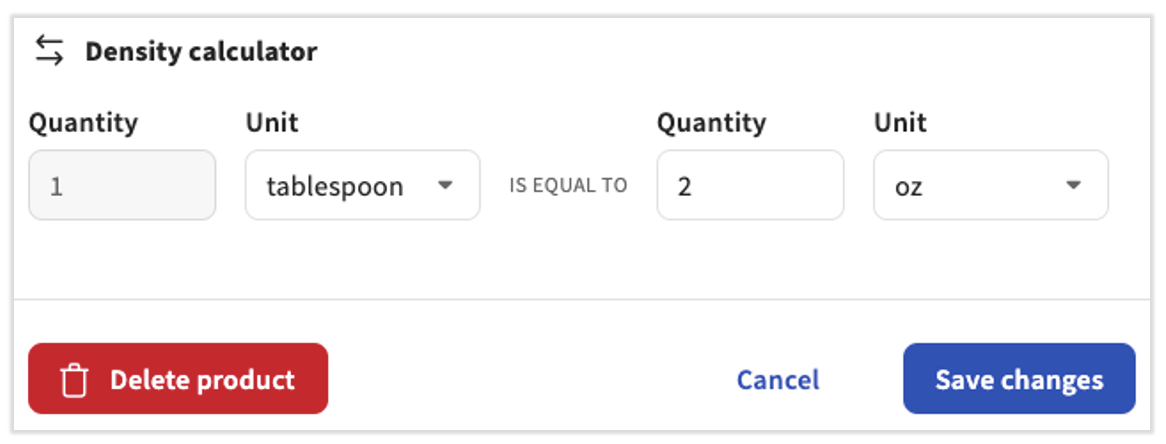Click the Delete product text label
The image size is (1166, 444).
click(x=202, y=380)
